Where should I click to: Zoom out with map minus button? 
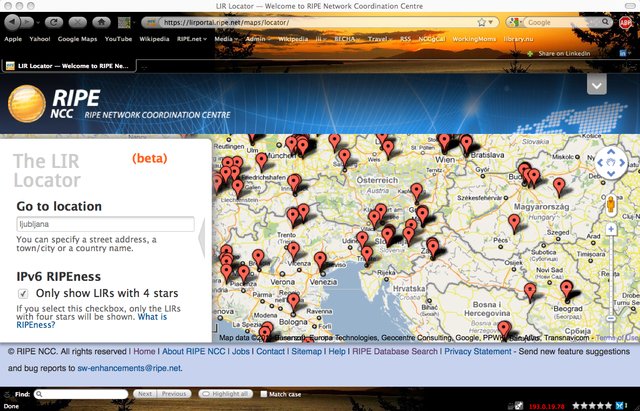pos(611,318)
